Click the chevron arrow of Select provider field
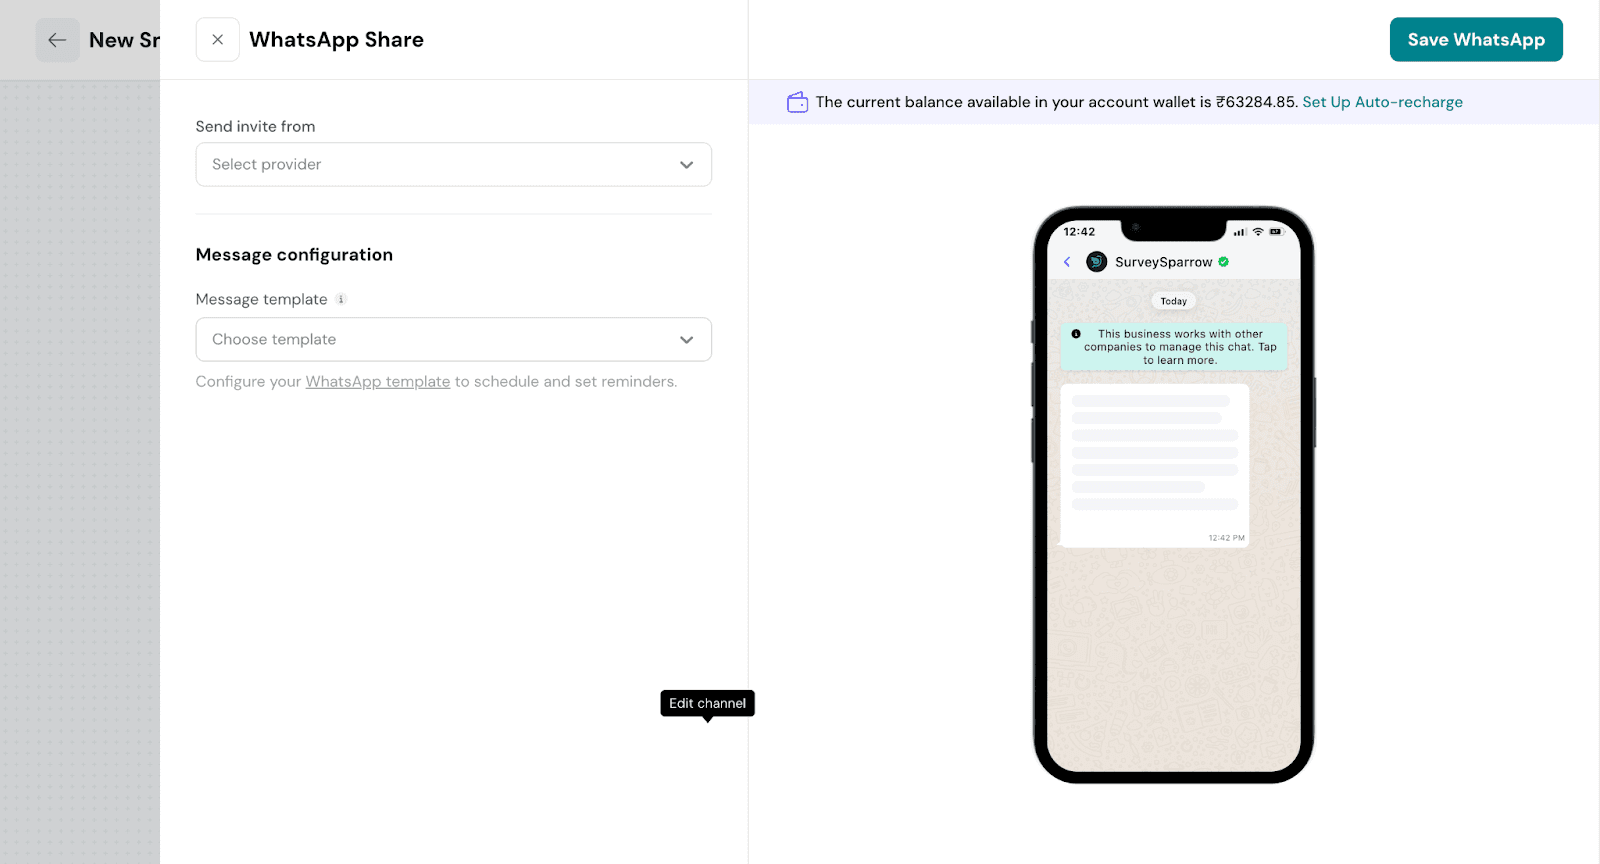Screen dimensions: 1600x864 (x=686, y=165)
